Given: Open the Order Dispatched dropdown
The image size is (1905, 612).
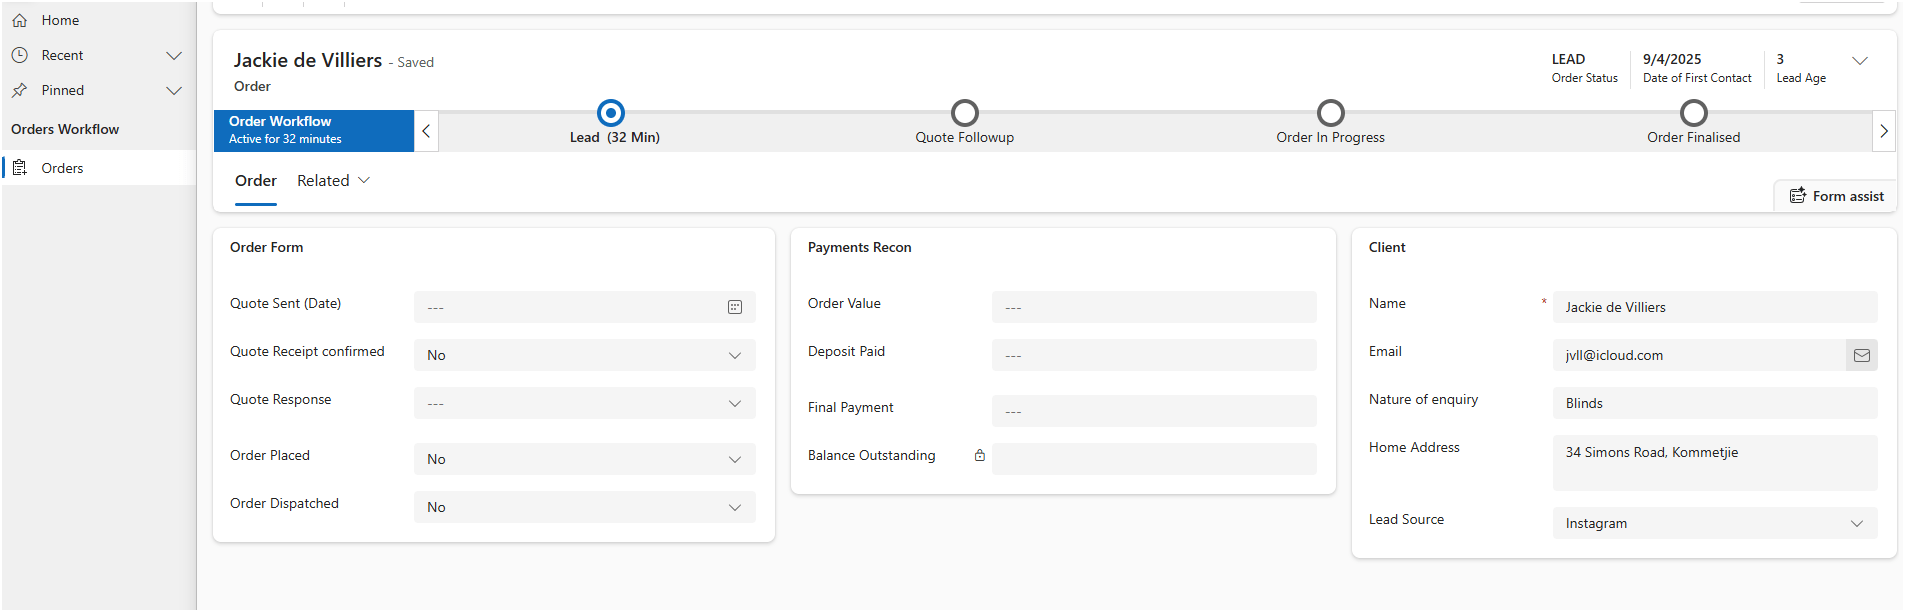Looking at the screenshot, I should click(x=585, y=507).
